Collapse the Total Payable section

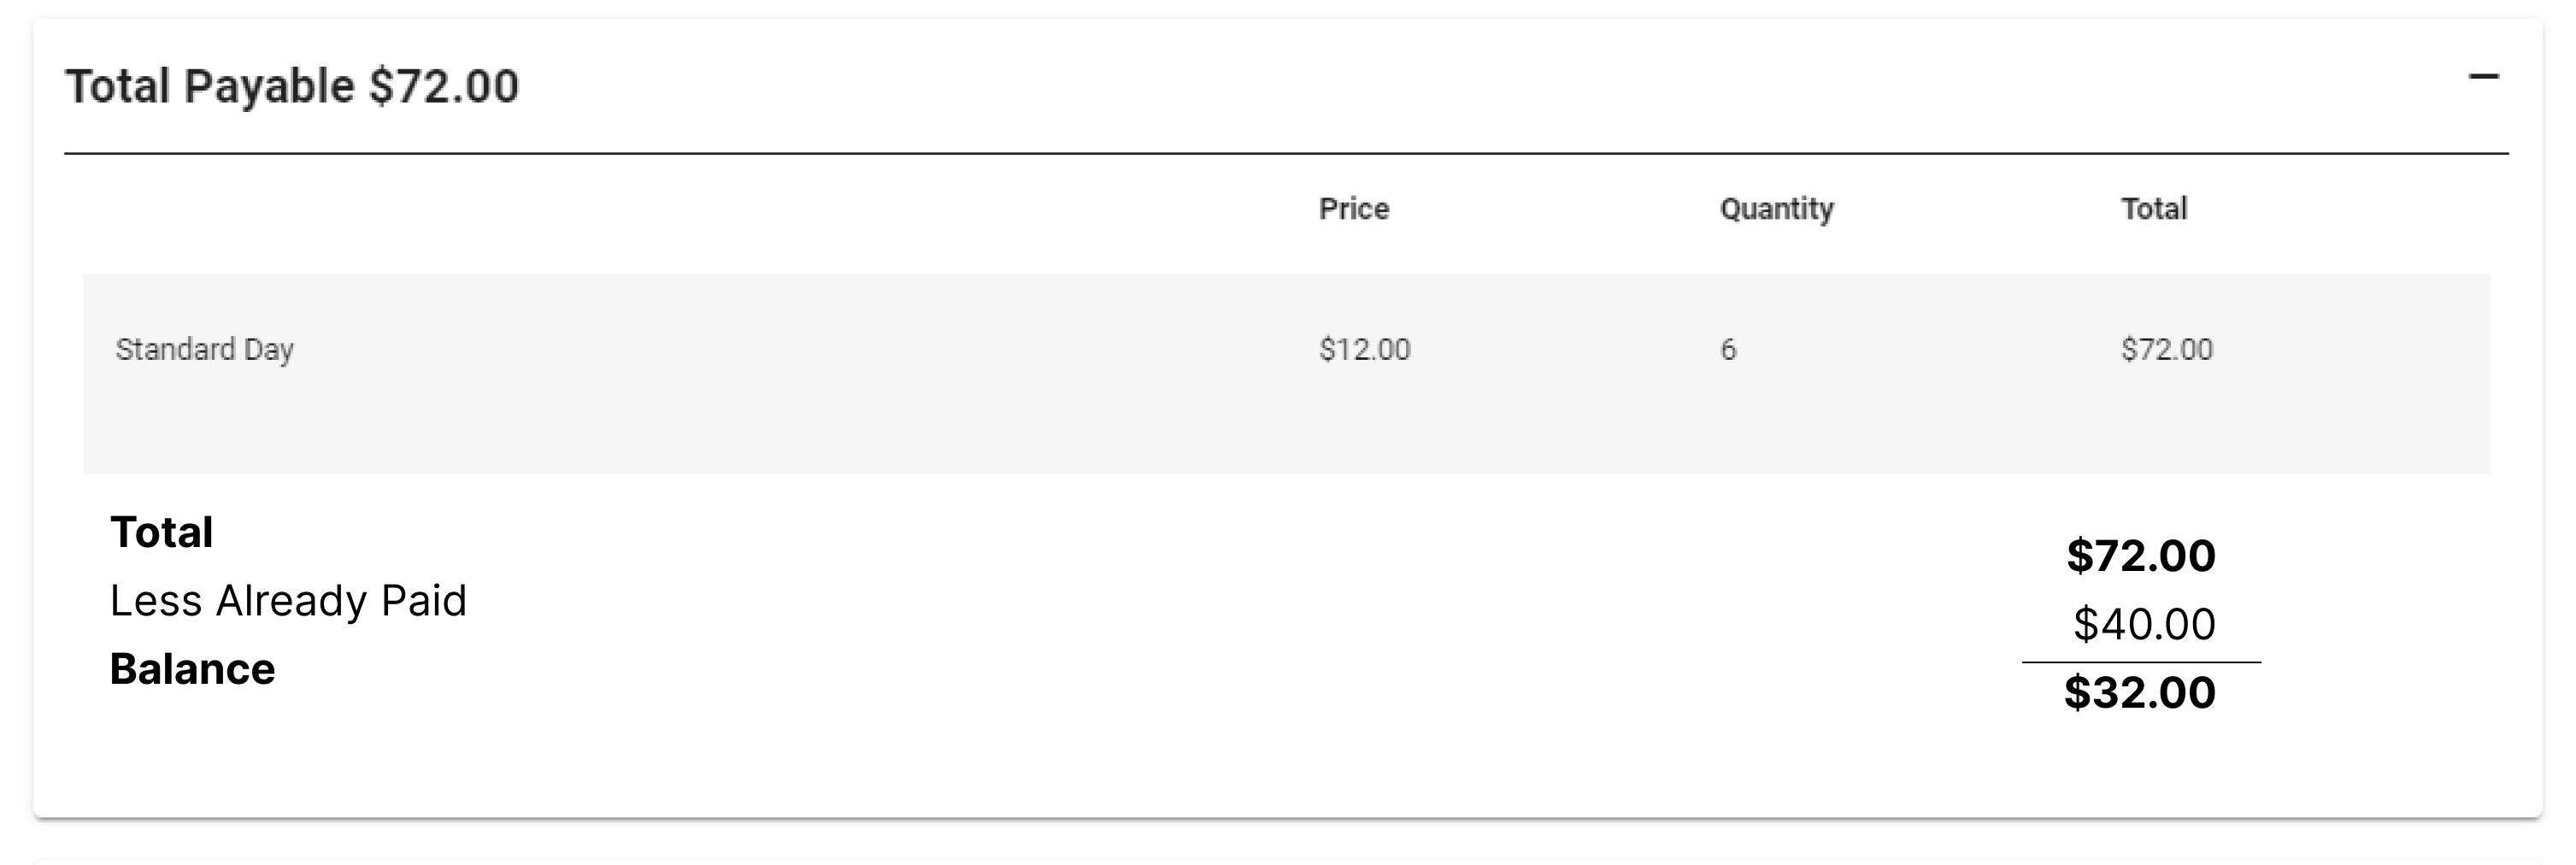coord(2483,77)
